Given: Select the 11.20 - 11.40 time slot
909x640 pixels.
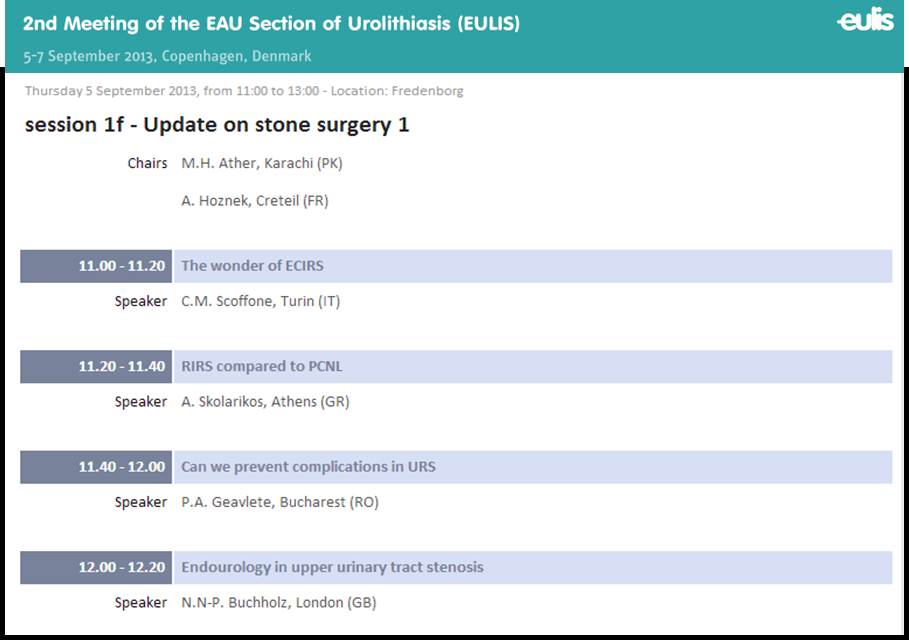Looking at the screenshot, I should pyautogui.click(x=96, y=366).
